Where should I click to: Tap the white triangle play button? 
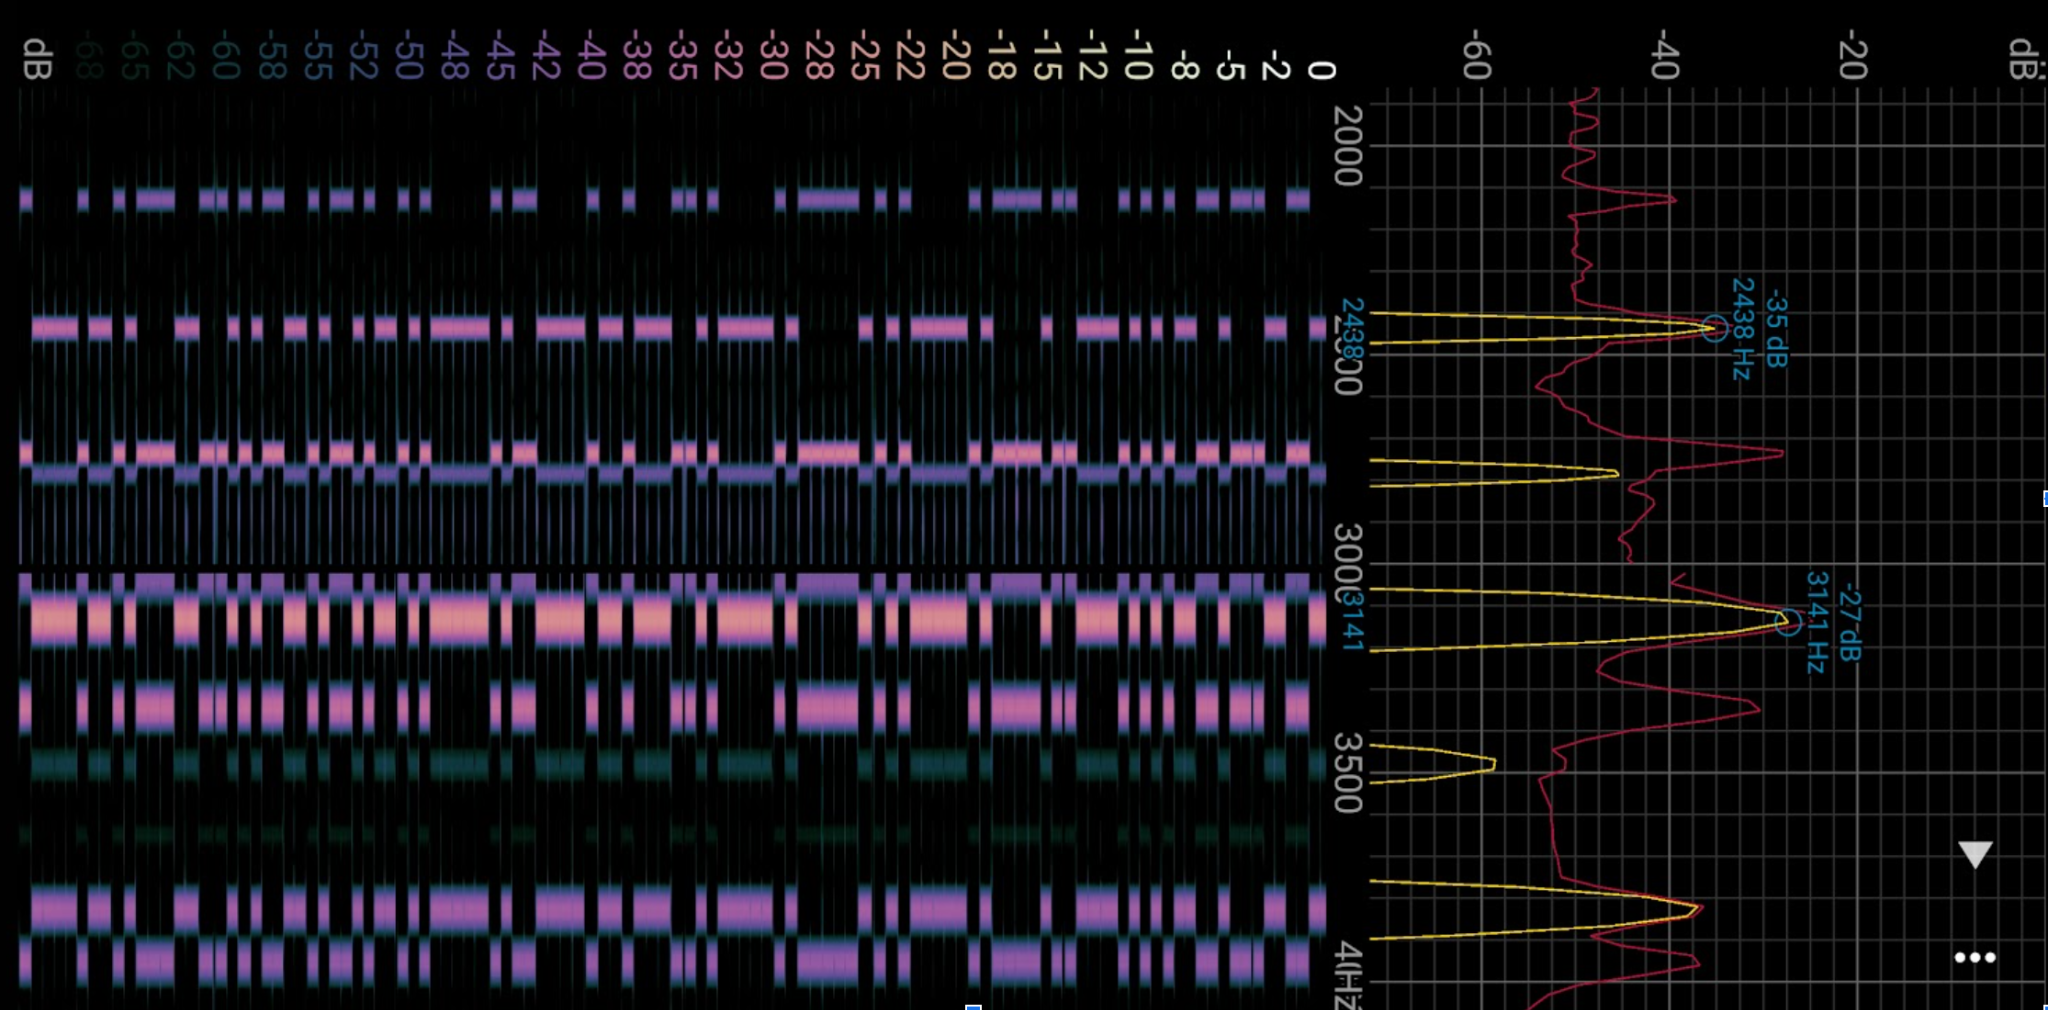click(1975, 854)
